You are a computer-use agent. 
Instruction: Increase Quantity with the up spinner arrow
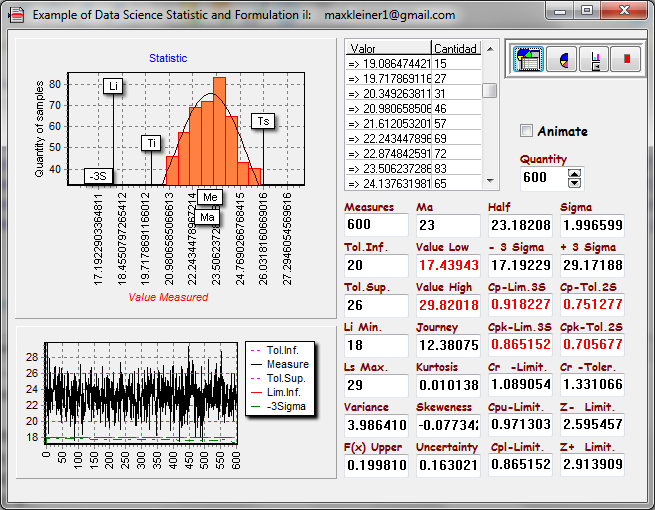pos(574,172)
